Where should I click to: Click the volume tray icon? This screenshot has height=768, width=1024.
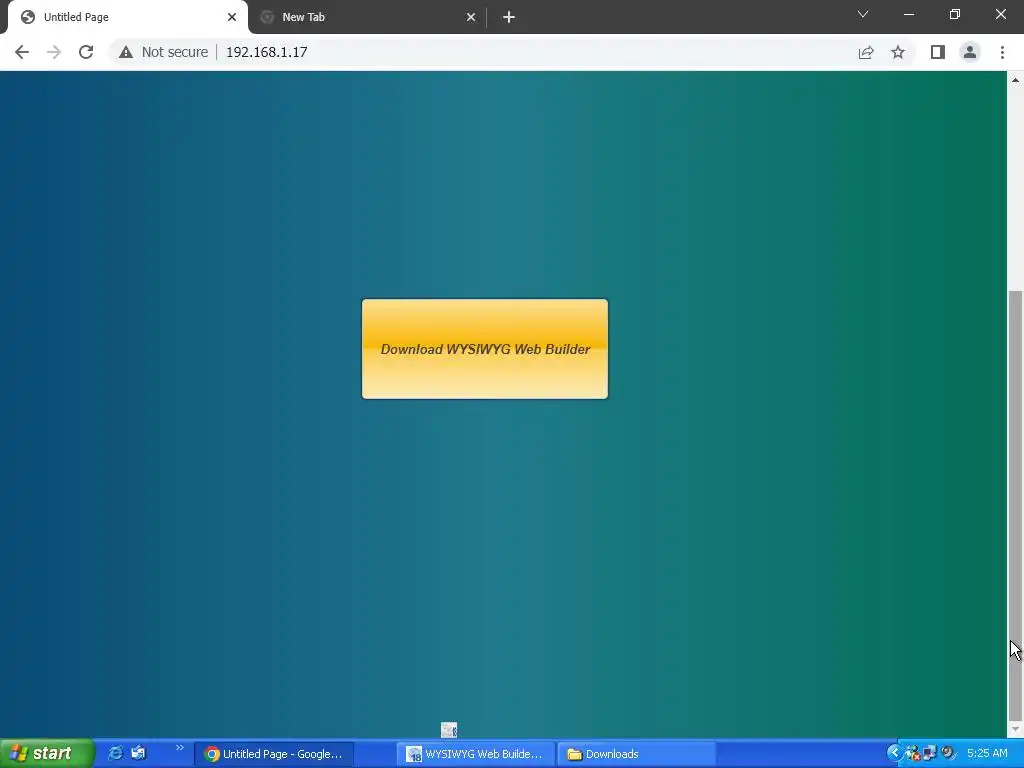(x=948, y=754)
